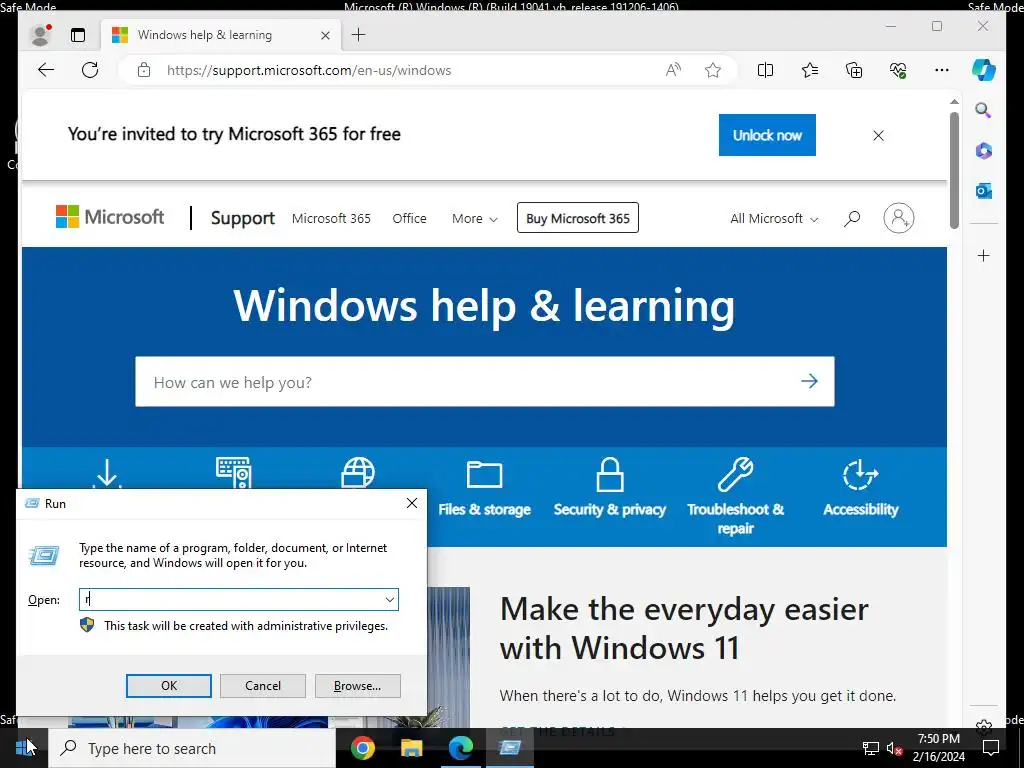Open File Explorer from taskbar
1024x768 pixels.
411,748
